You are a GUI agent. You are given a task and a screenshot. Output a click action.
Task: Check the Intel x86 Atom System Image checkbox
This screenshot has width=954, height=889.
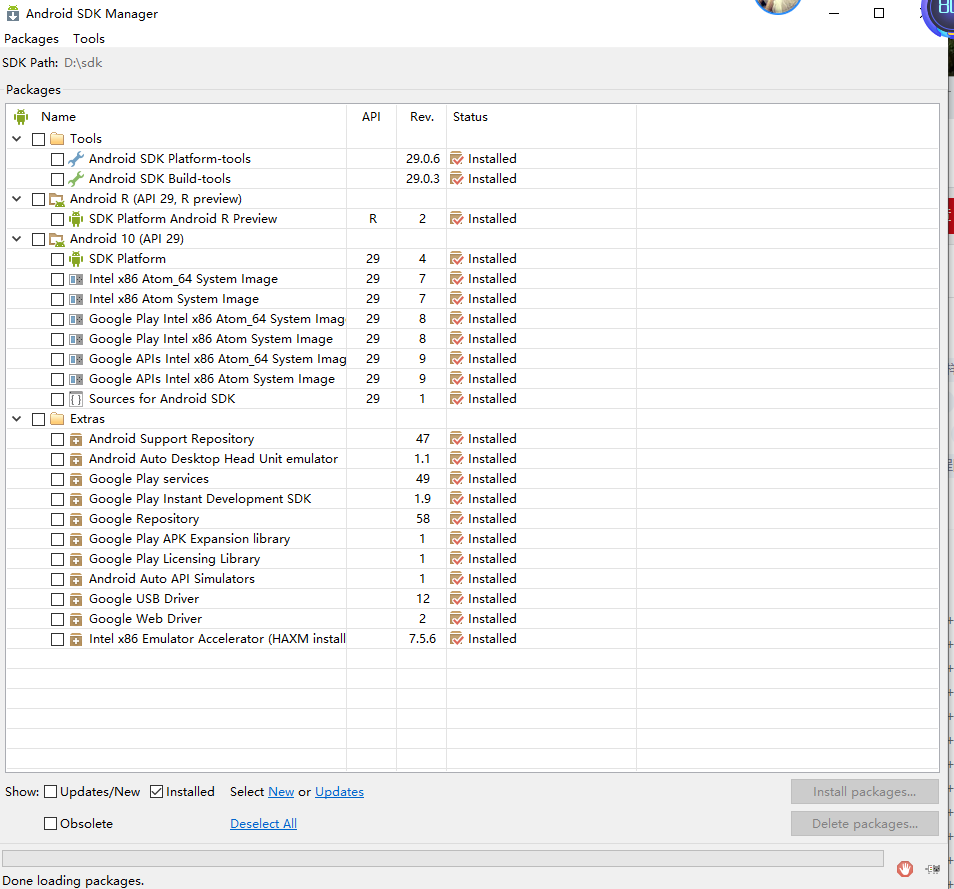tap(57, 299)
